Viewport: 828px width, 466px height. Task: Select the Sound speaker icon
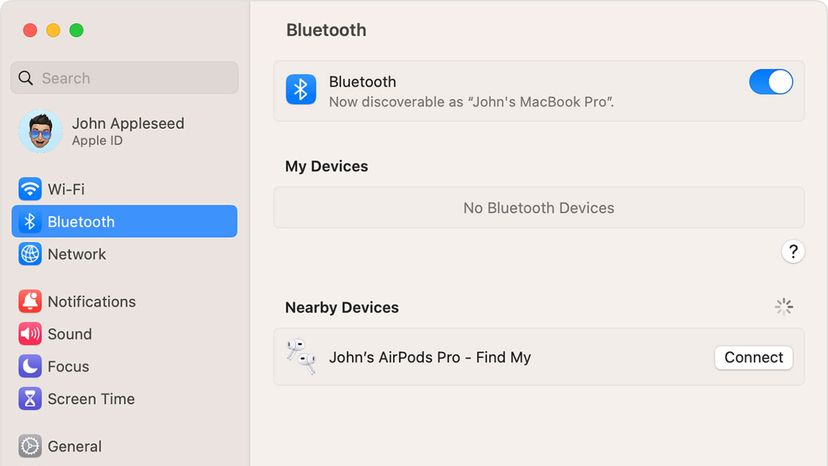pyautogui.click(x=30, y=333)
